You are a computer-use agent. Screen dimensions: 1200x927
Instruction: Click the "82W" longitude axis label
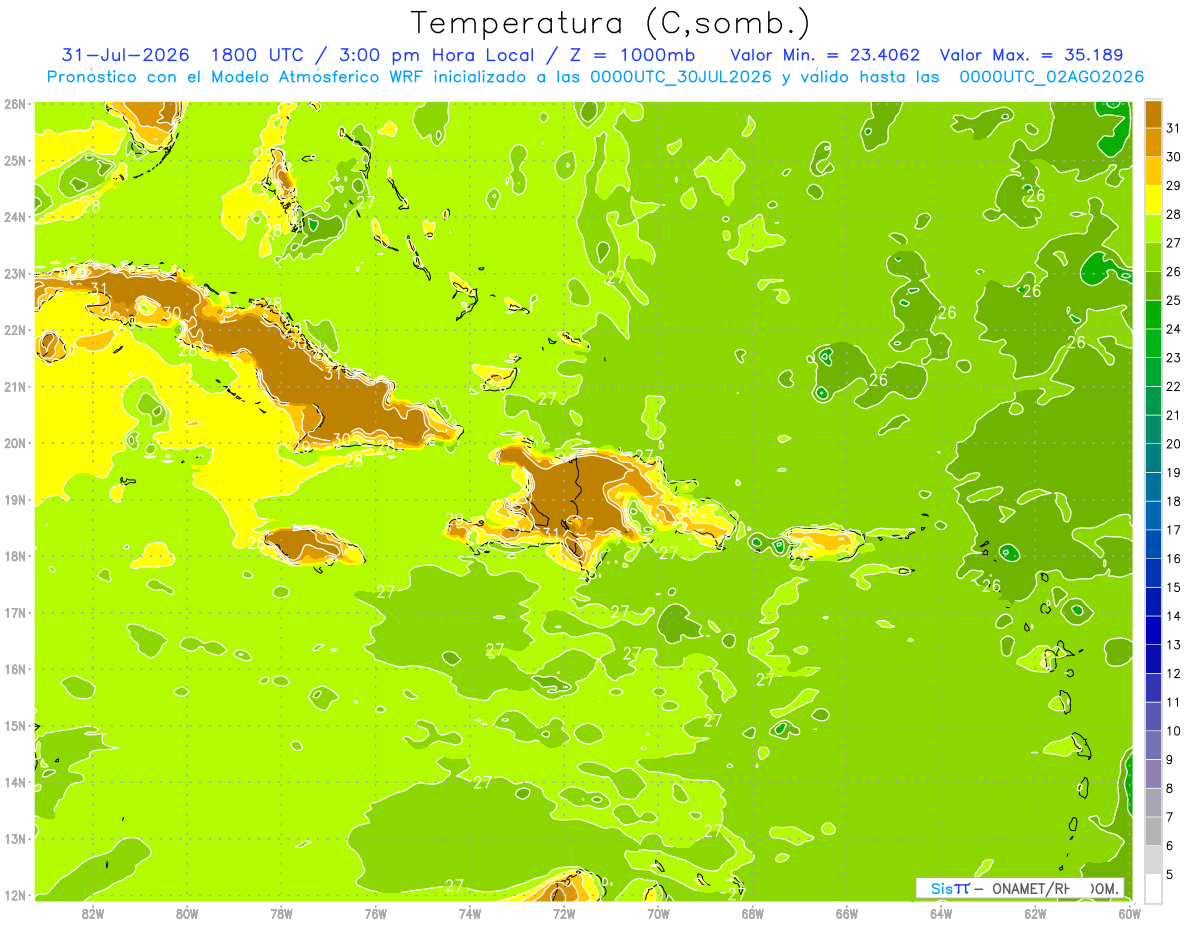pos(93,913)
